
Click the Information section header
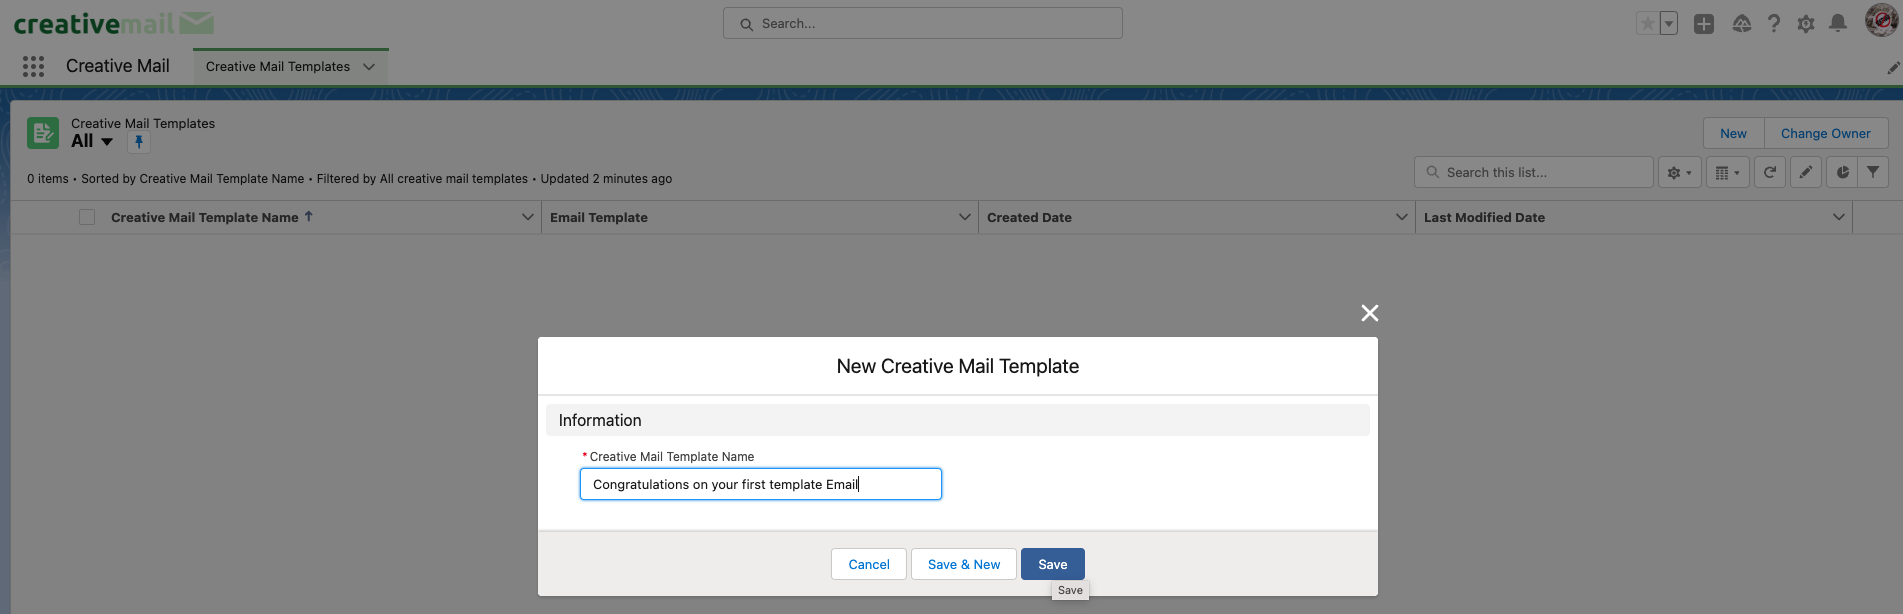point(958,420)
